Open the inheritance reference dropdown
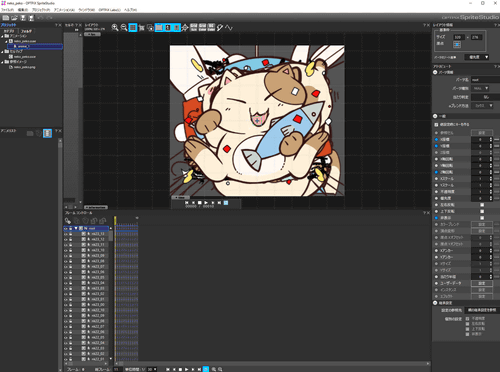The height and width of the screenshot is (372, 500). 482,310
